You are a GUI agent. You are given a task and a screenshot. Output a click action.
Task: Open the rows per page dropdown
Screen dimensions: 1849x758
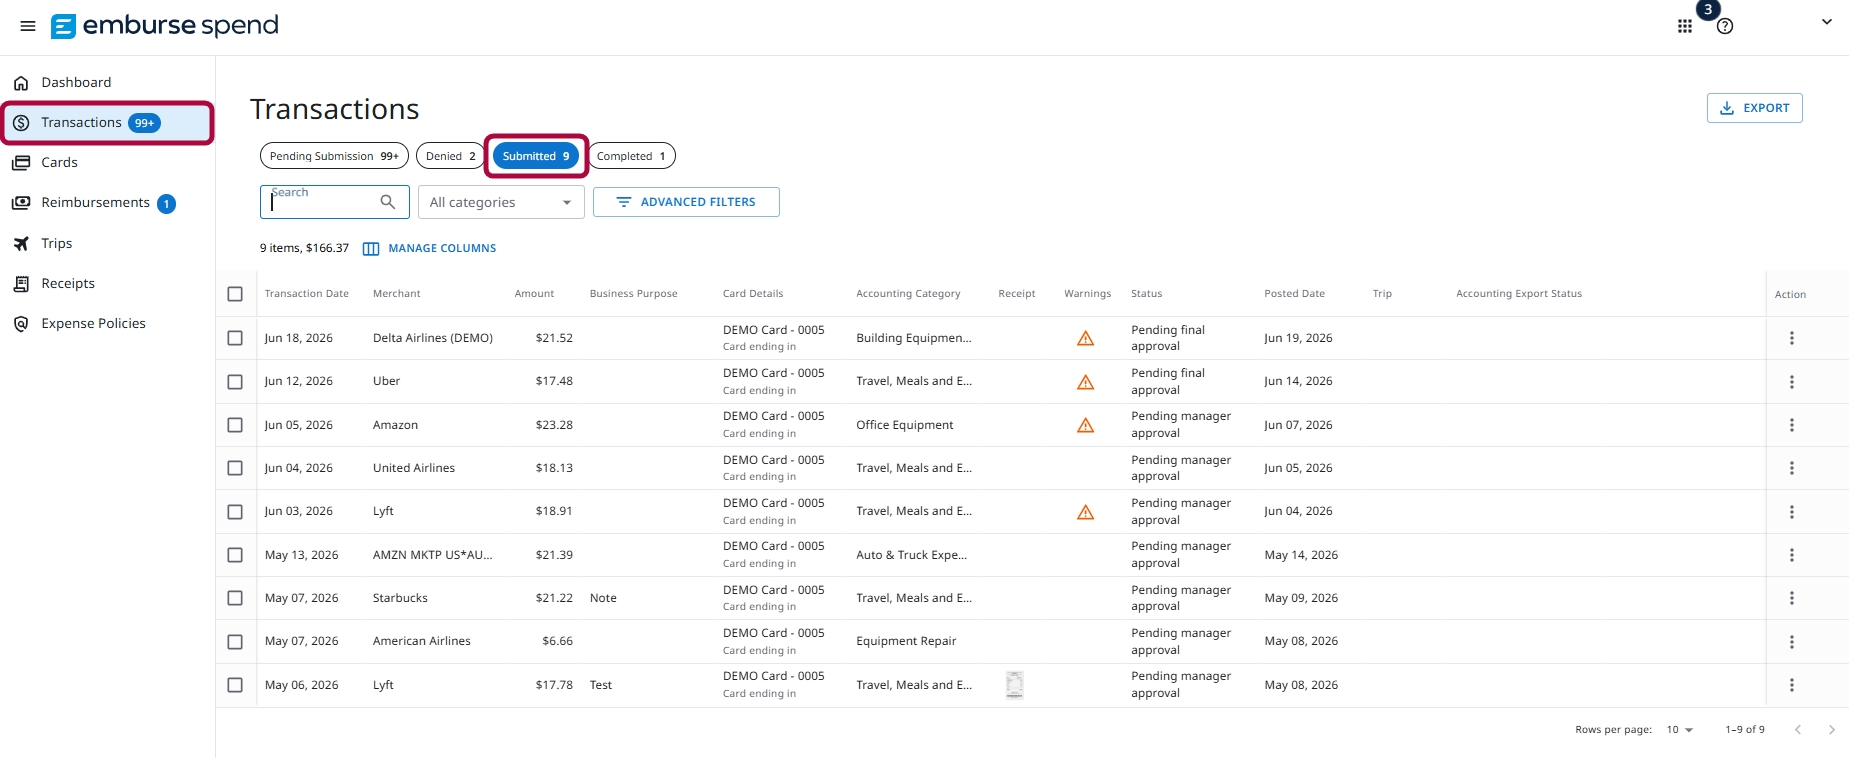click(x=1680, y=730)
